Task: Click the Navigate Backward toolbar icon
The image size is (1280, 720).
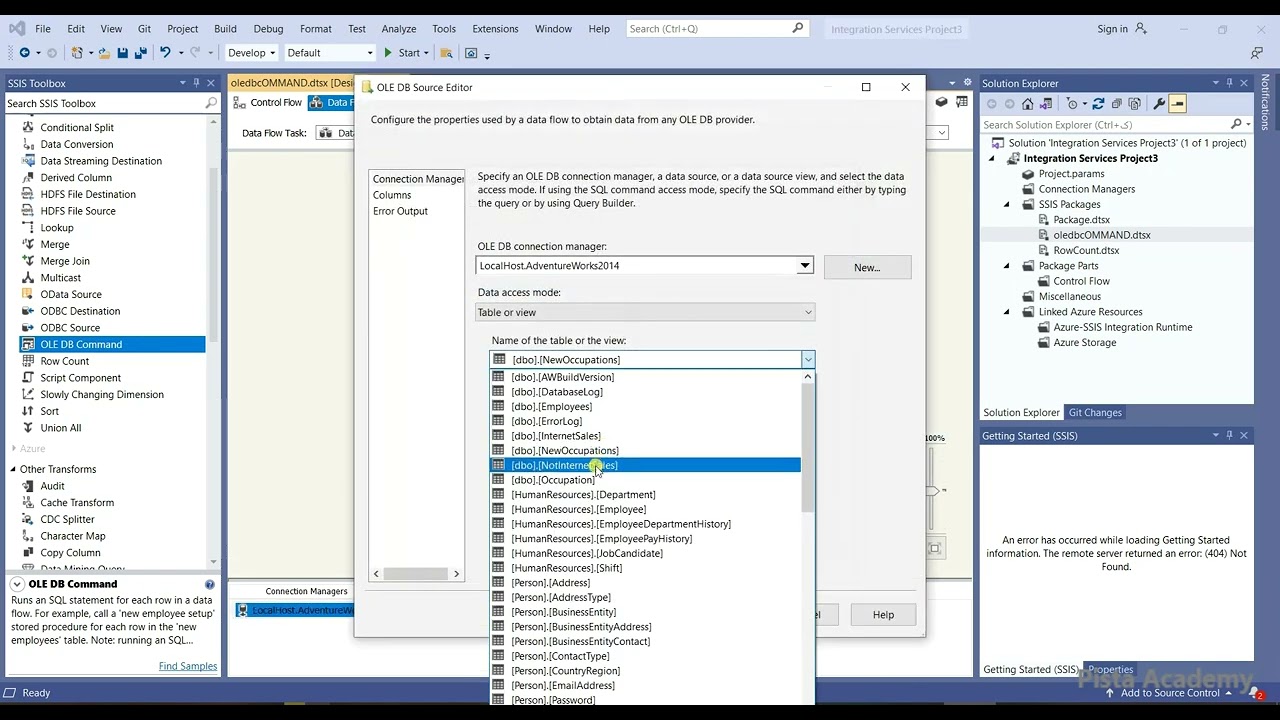Action: [25, 53]
